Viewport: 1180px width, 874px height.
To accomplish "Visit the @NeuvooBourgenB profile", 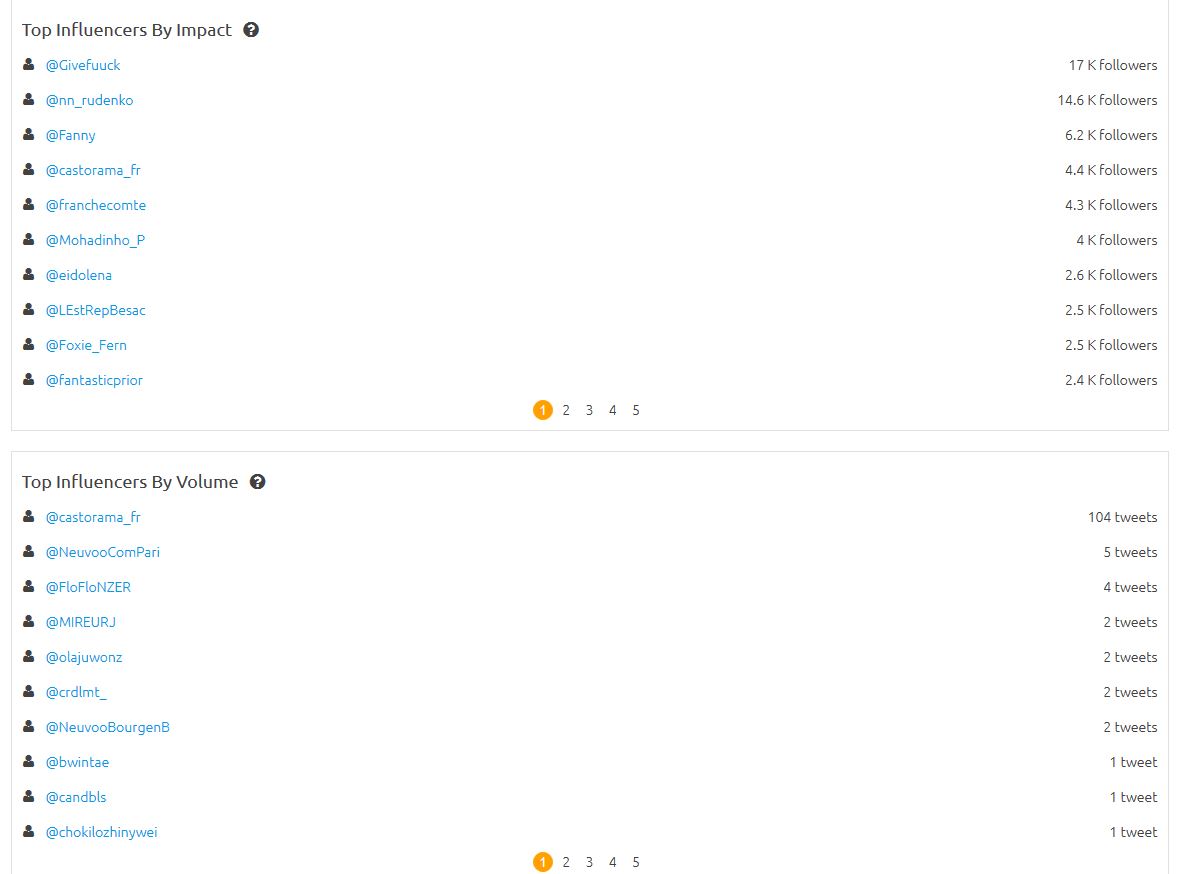I will pos(108,727).
